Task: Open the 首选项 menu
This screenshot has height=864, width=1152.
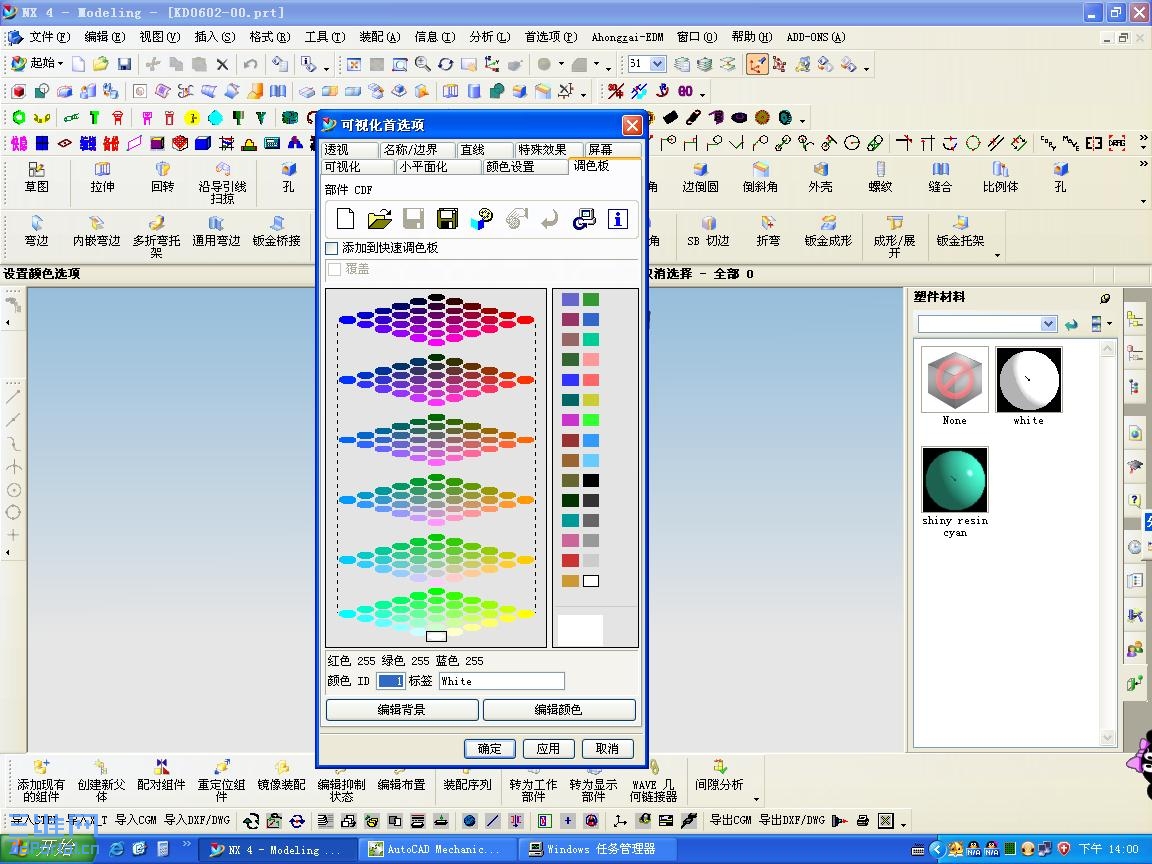Action: point(550,37)
